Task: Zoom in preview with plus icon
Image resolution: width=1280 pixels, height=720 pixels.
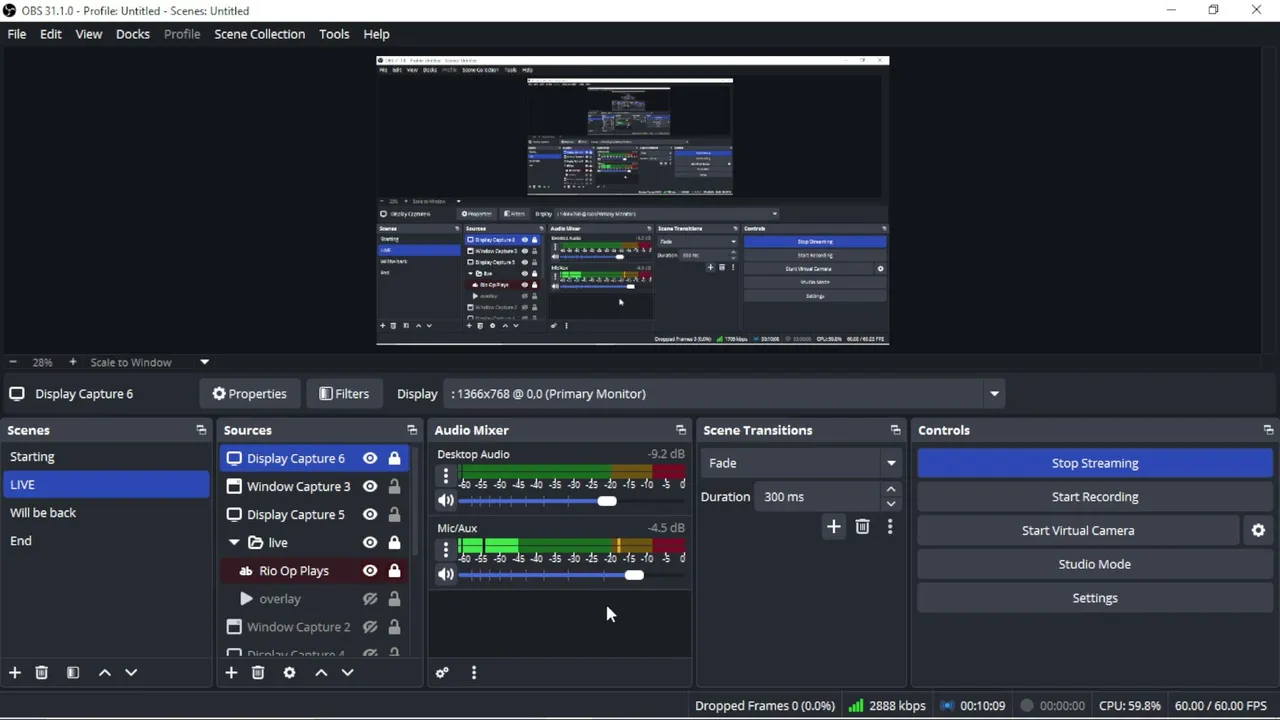Action: tap(72, 362)
